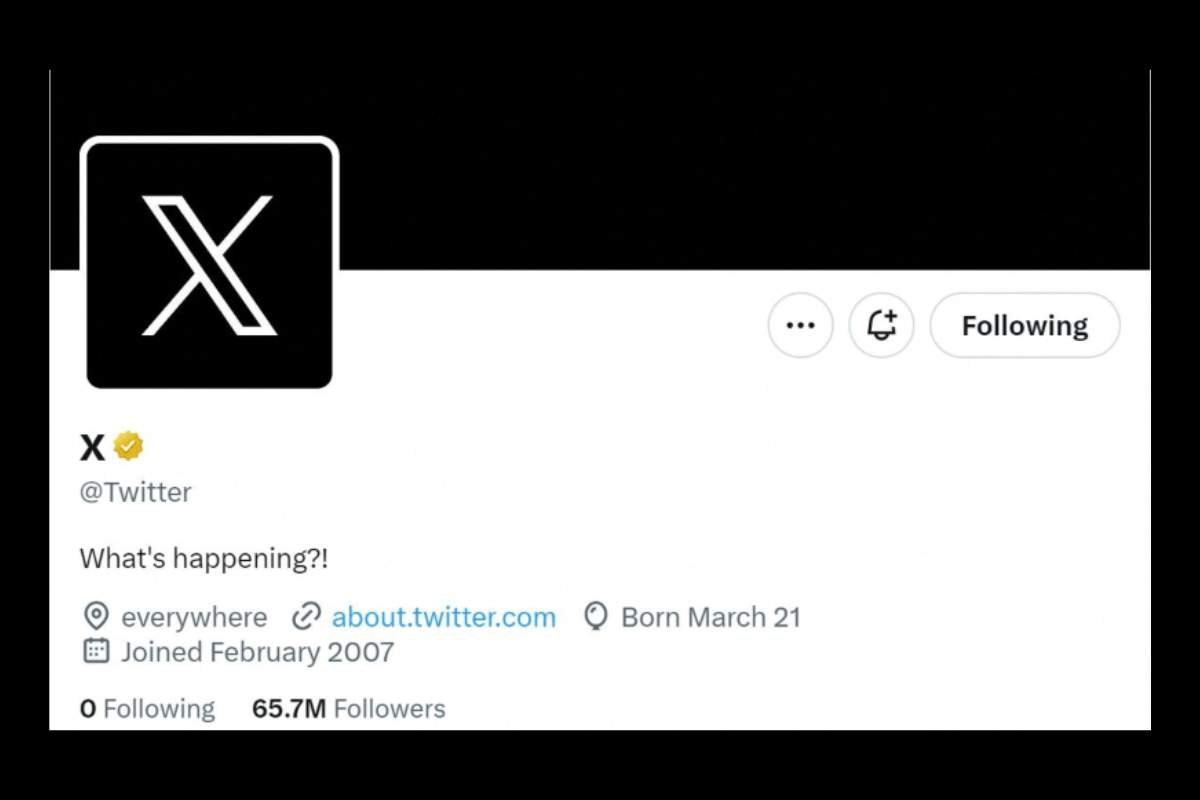Click the @Twitter handle text

(135, 492)
